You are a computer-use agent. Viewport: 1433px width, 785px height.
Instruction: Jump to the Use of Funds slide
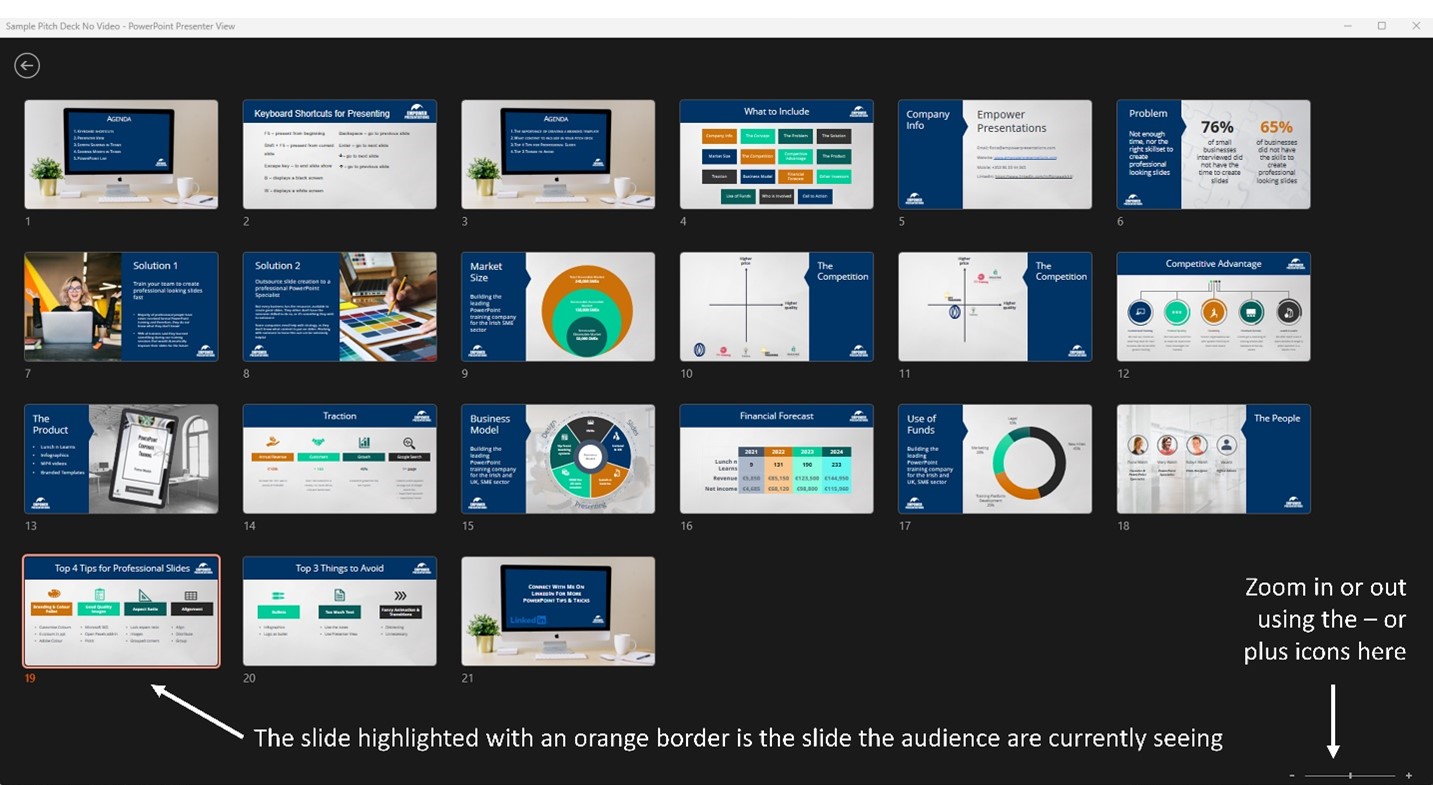click(x=994, y=458)
